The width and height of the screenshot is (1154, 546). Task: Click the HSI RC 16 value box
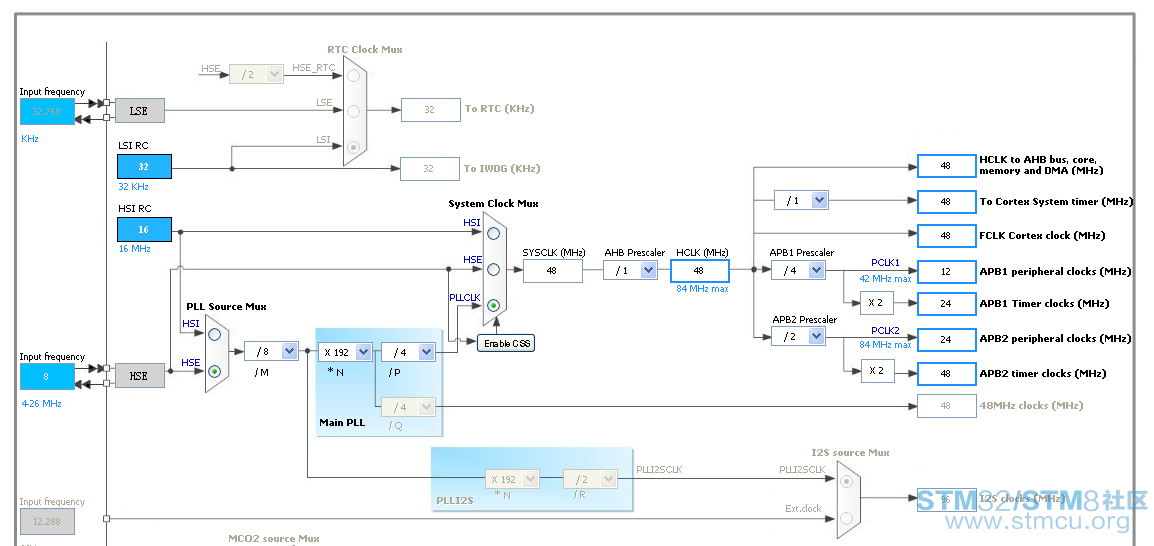(144, 230)
